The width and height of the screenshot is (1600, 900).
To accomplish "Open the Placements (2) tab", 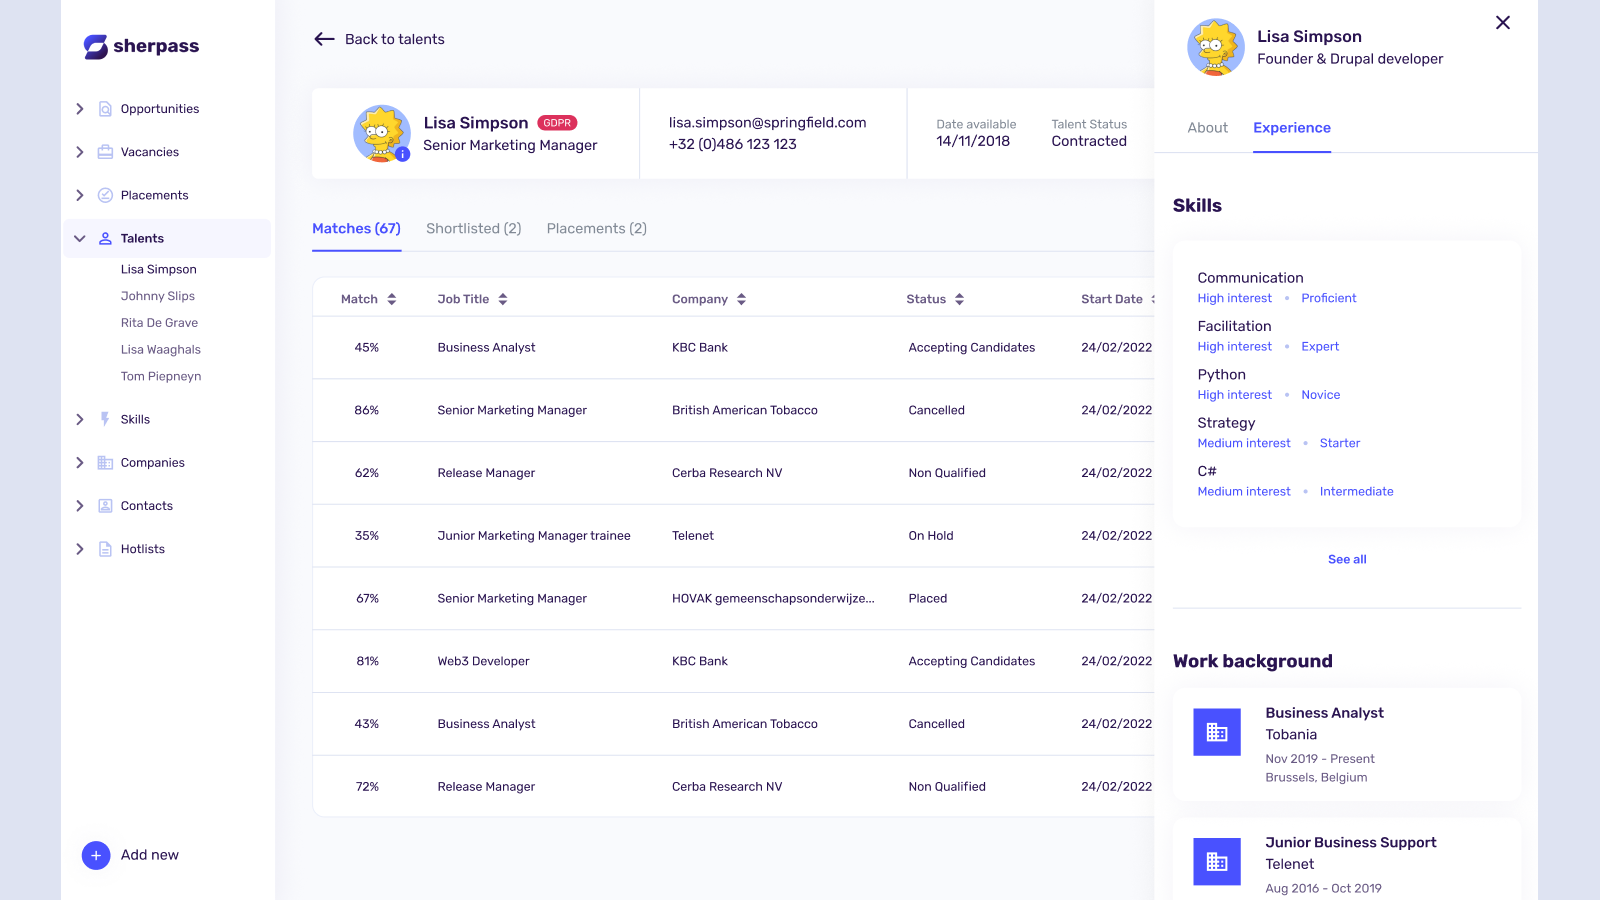I will 597,229.
